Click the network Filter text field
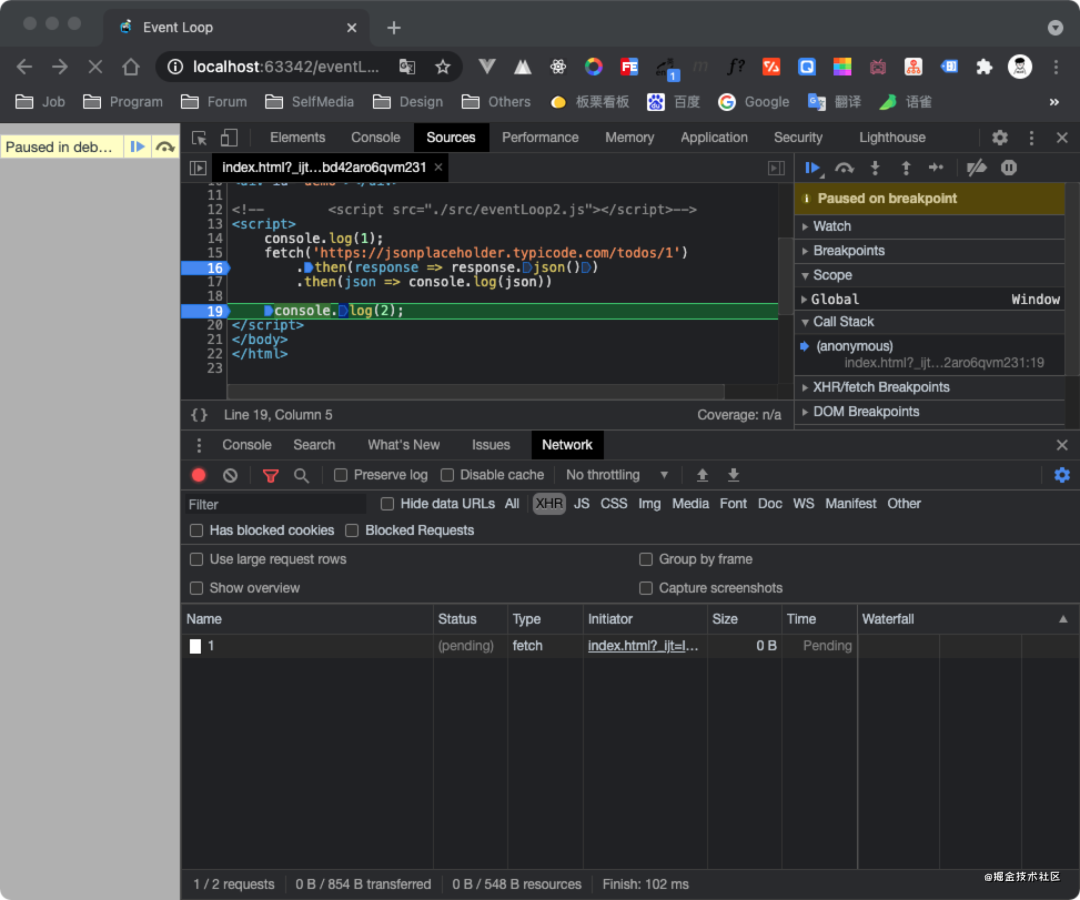The image size is (1080, 900). [x=276, y=504]
